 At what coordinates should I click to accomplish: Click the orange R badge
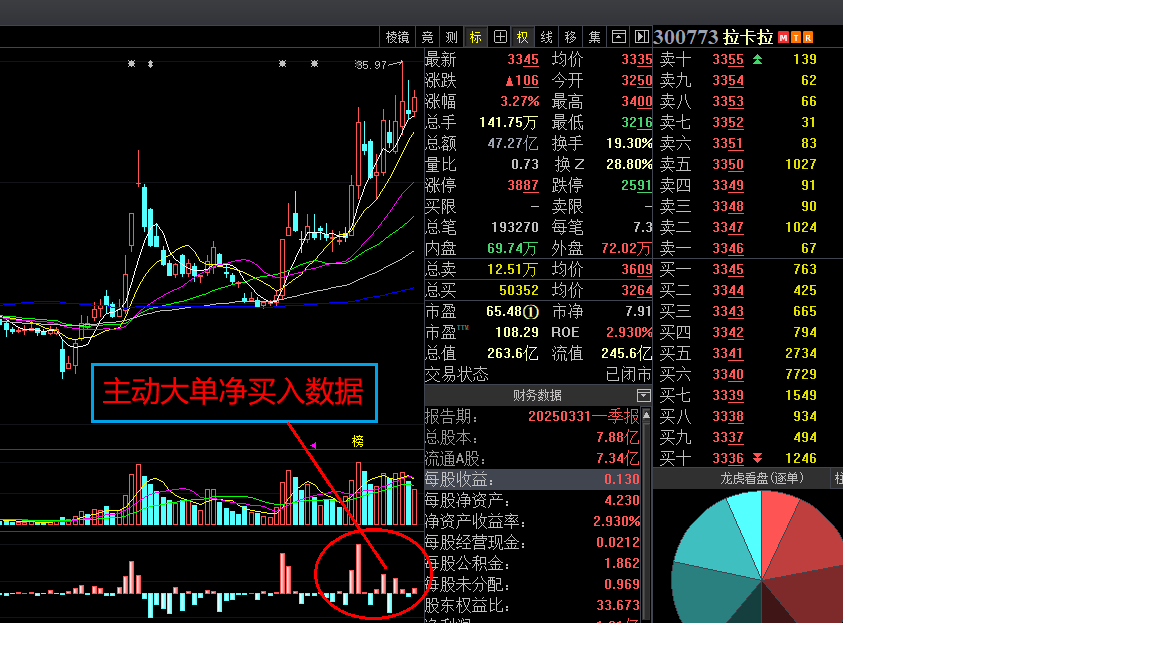coord(808,37)
